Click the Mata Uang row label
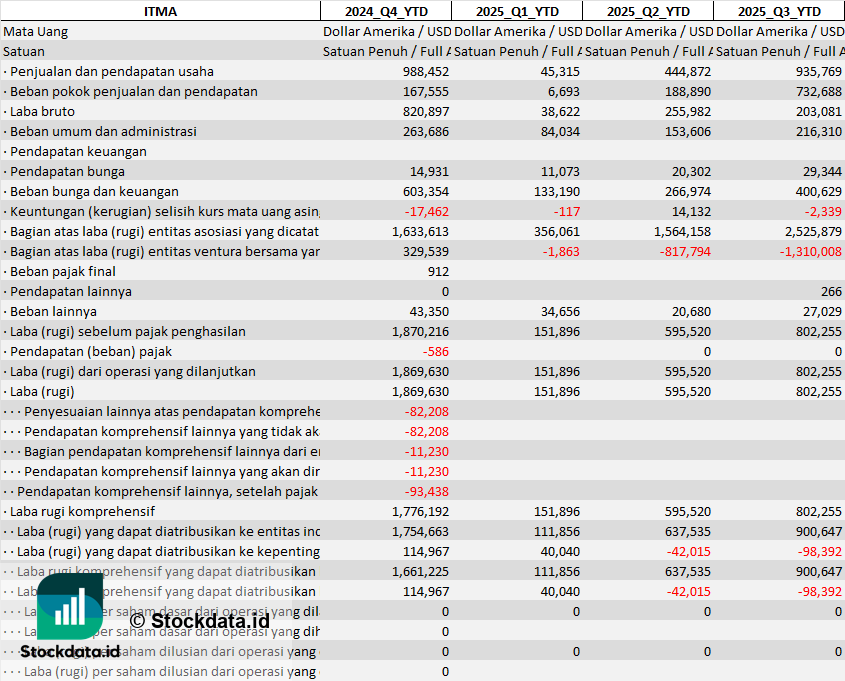Viewport: 845px width, 681px height. [36, 32]
